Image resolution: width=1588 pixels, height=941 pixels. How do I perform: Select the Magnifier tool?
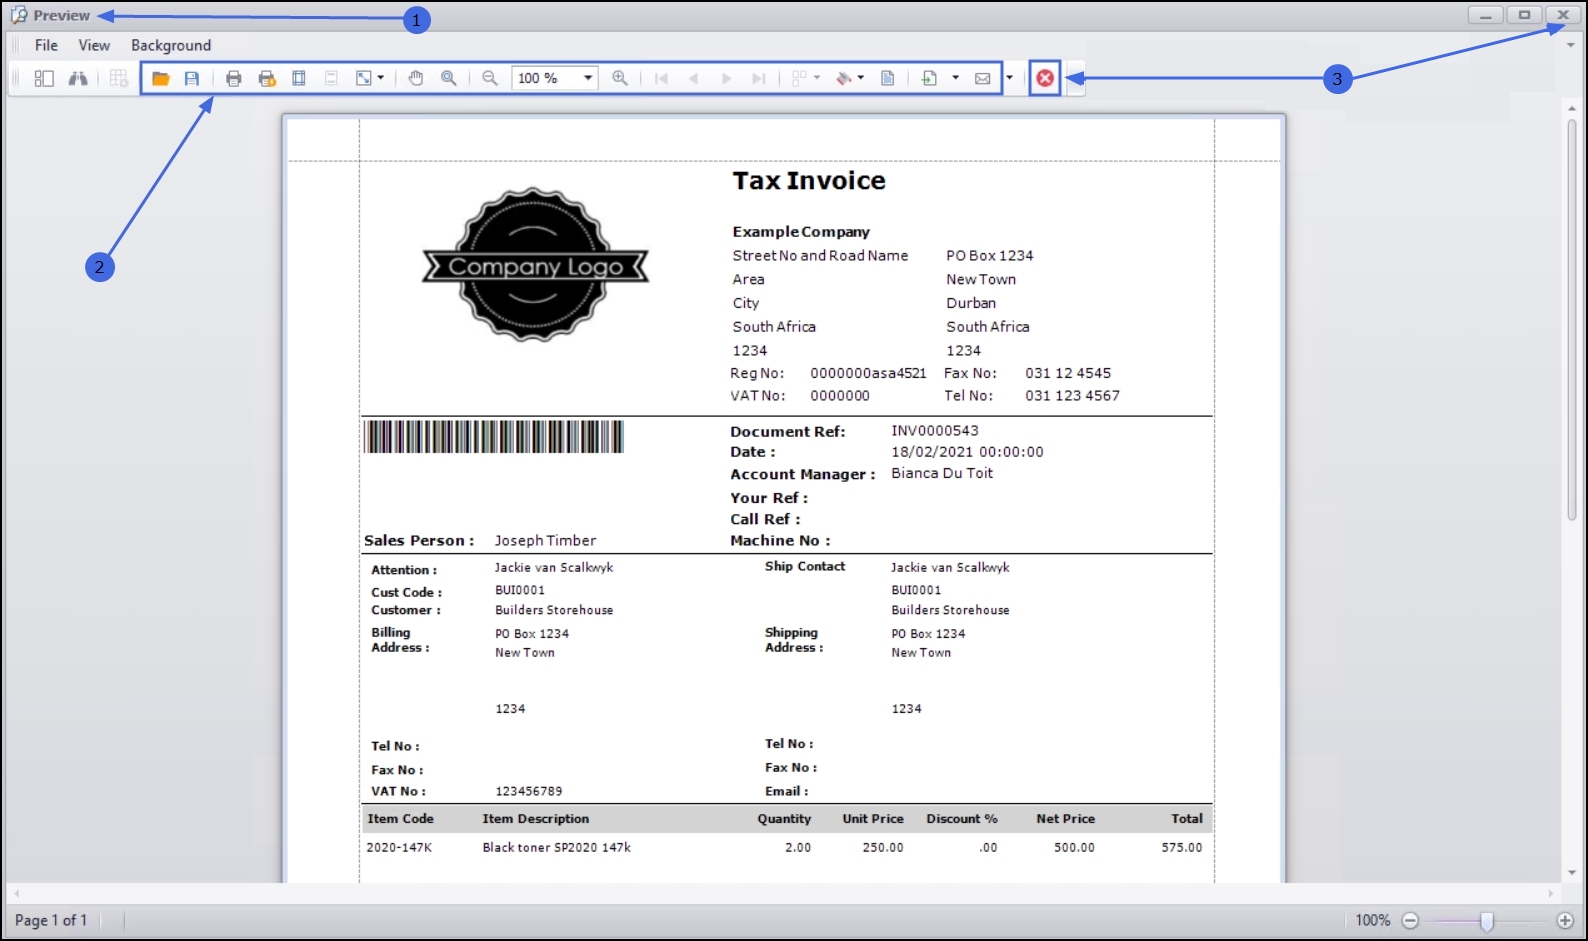point(449,78)
